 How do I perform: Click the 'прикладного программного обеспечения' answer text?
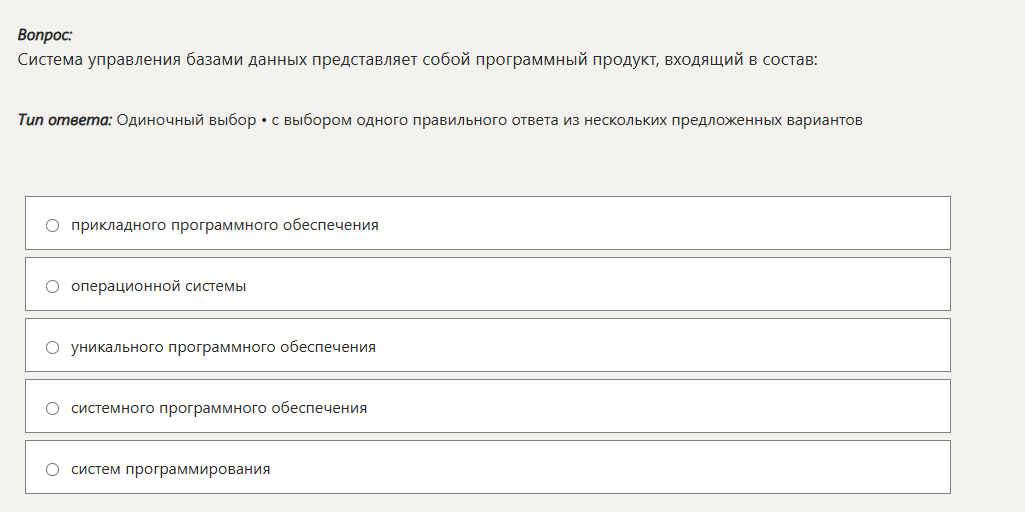(225, 225)
